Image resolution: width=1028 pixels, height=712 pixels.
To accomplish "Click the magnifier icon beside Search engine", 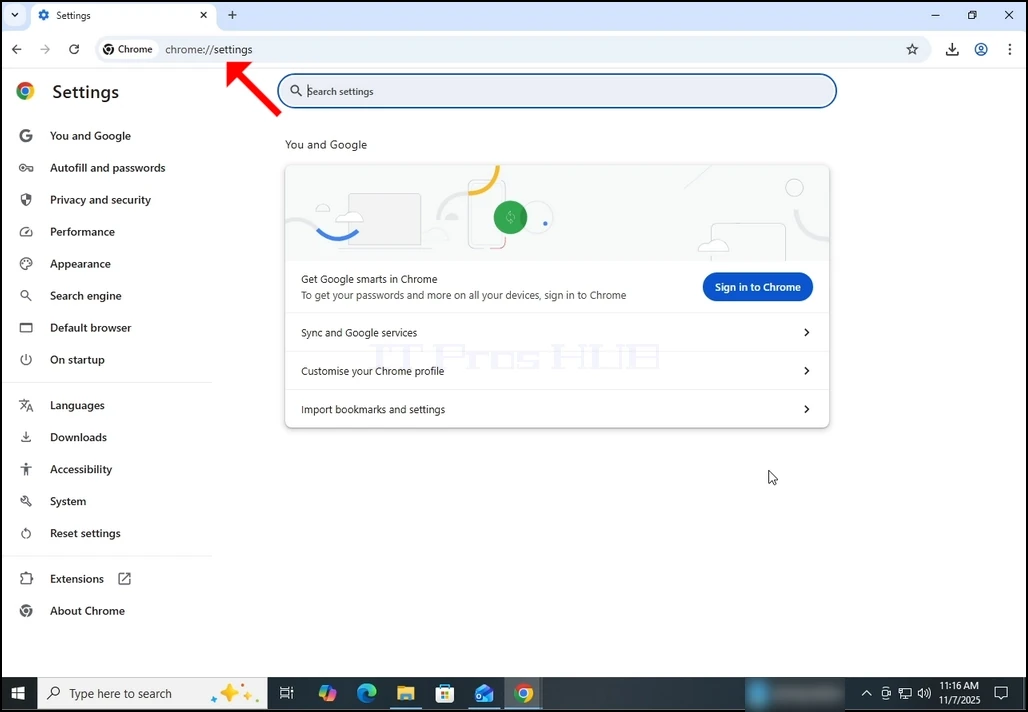I will coord(26,296).
